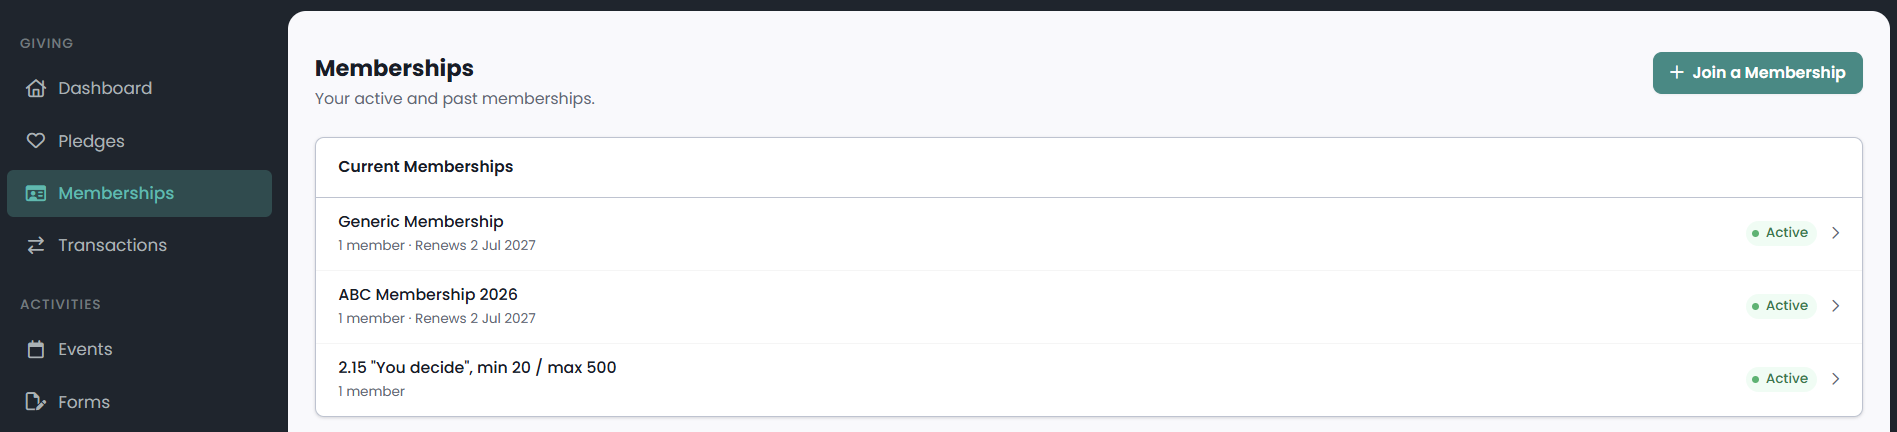
Task: Click the Pledges heart icon
Action: [x=36, y=141]
